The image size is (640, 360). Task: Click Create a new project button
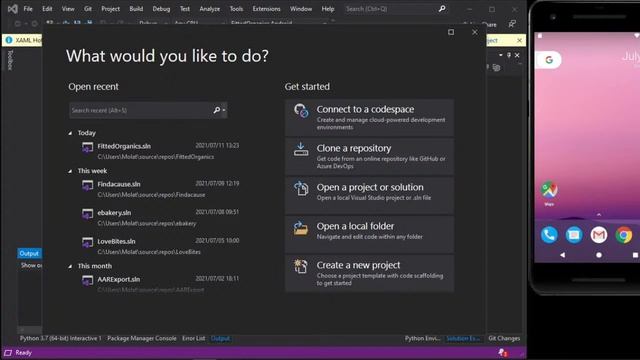369,273
